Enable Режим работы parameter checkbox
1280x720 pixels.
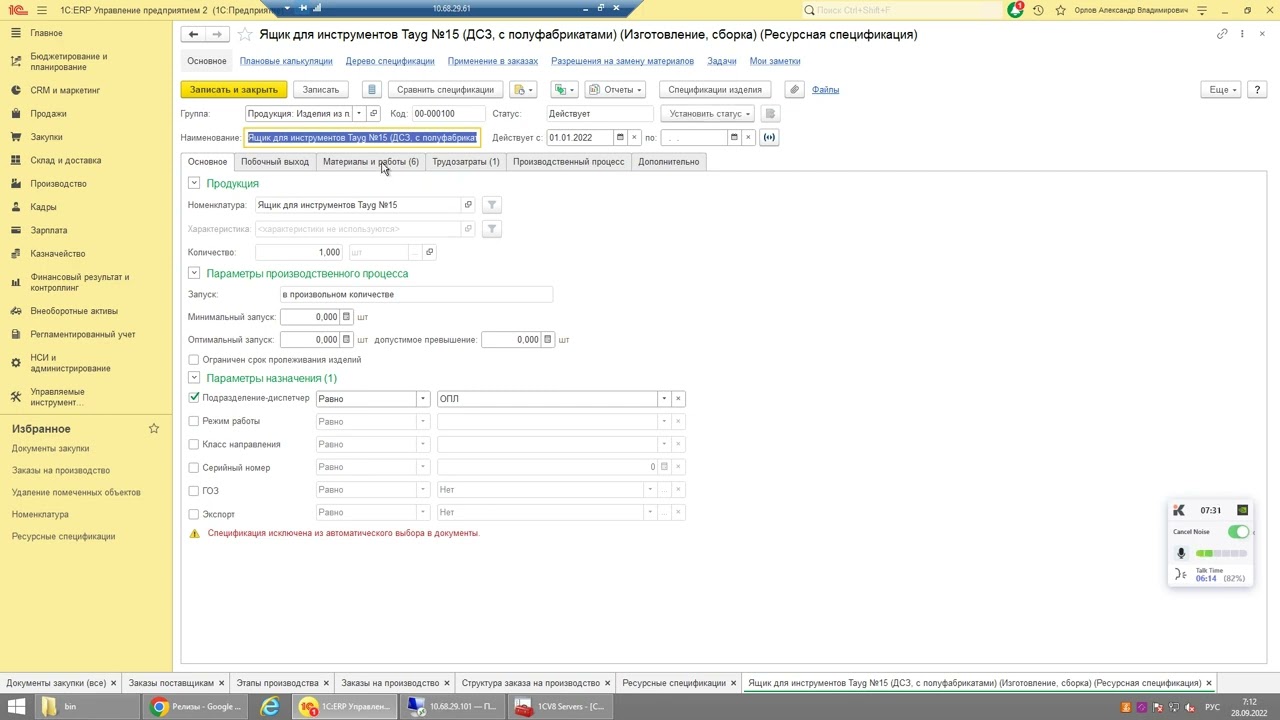(194, 421)
